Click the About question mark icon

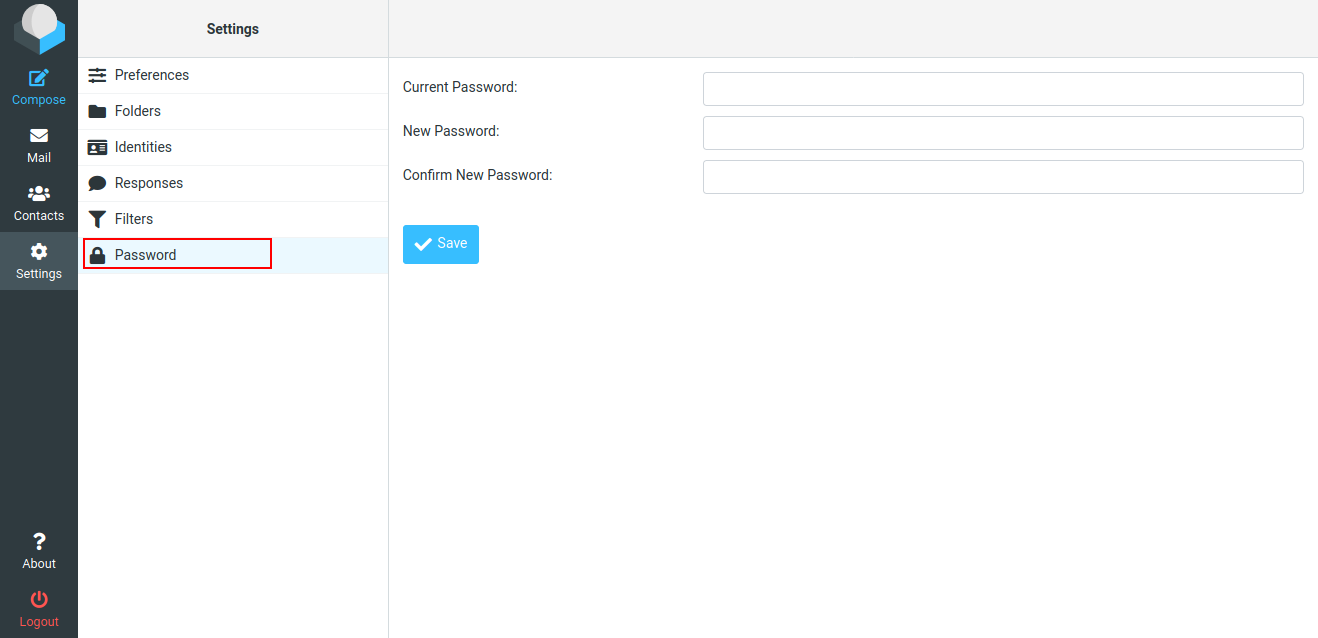pyautogui.click(x=39, y=542)
